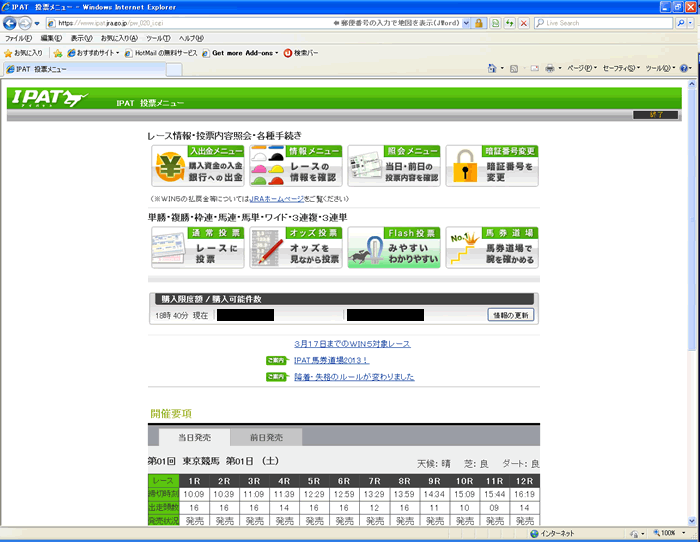Open the ヘルプ(H) menu
The width and height of the screenshot is (700, 542).
click(191, 38)
